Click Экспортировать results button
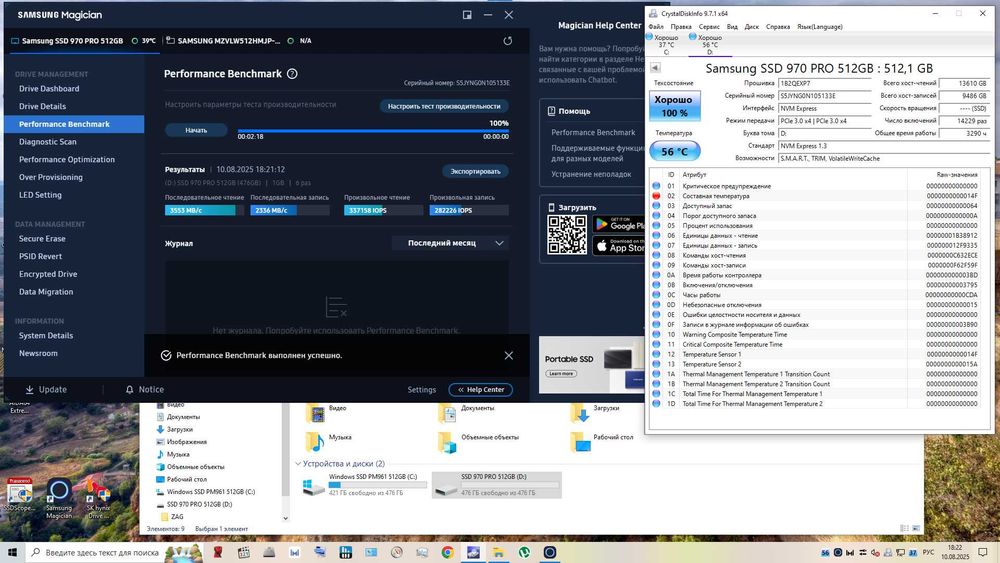Screen dimensions: 1000x563 476,171
